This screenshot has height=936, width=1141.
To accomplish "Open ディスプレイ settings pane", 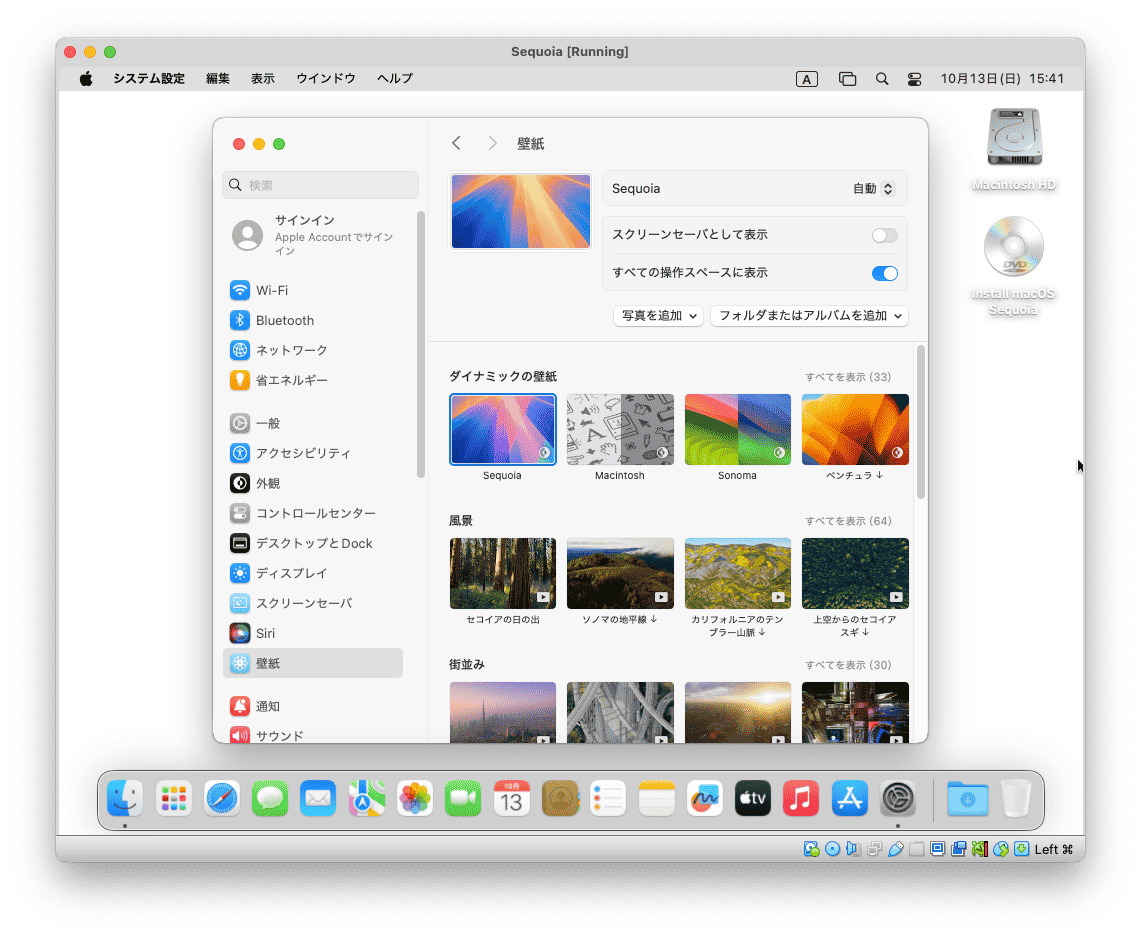I will (313, 573).
